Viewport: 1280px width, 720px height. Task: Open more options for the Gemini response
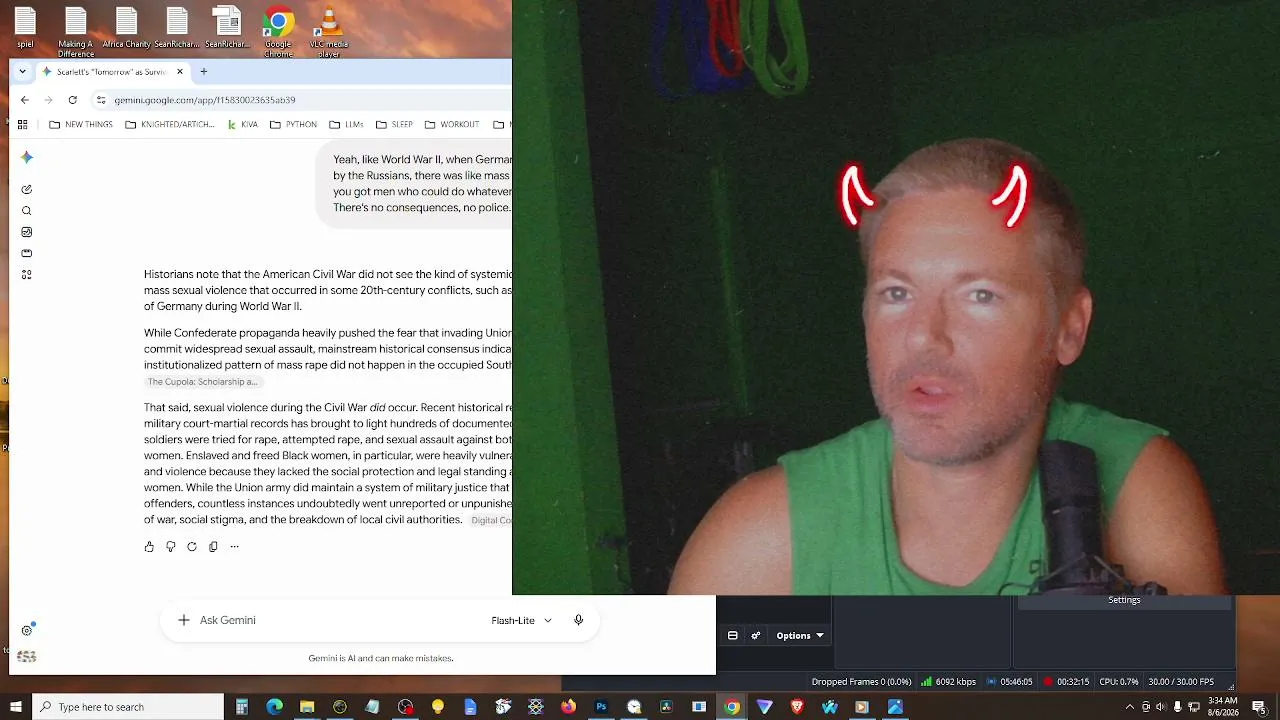234,547
